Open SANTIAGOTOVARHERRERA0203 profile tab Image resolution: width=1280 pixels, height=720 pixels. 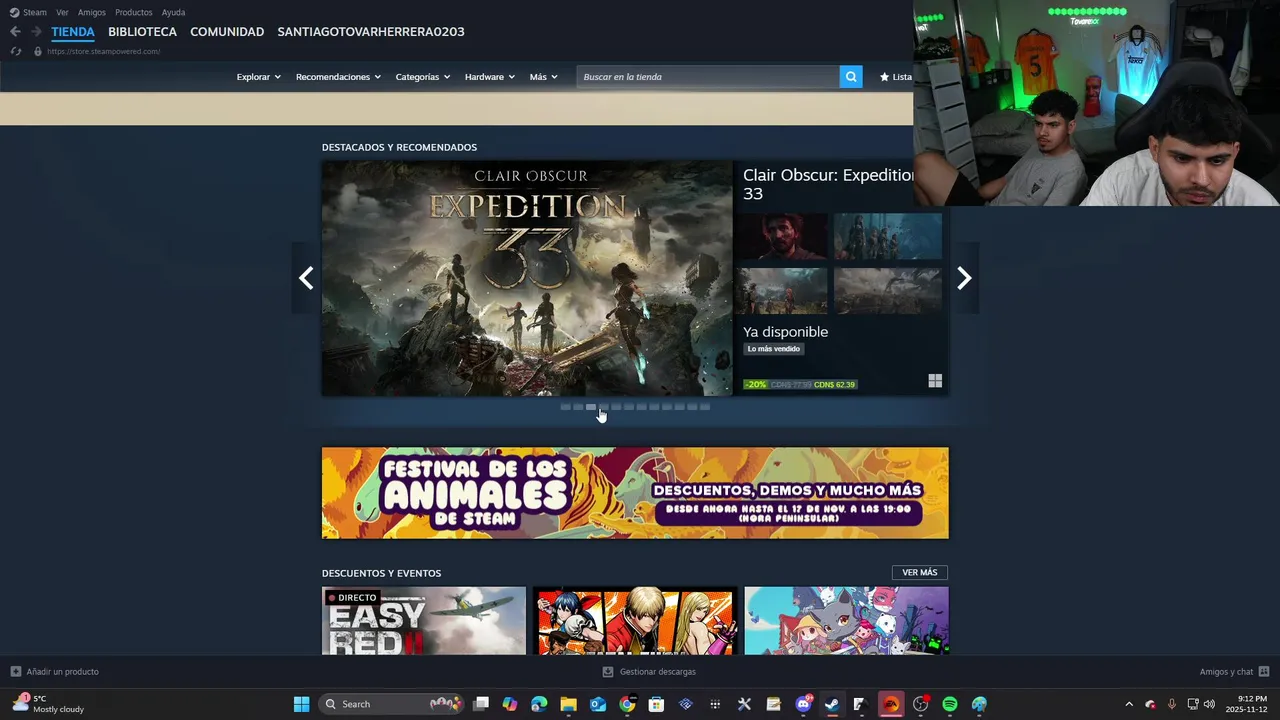click(371, 32)
